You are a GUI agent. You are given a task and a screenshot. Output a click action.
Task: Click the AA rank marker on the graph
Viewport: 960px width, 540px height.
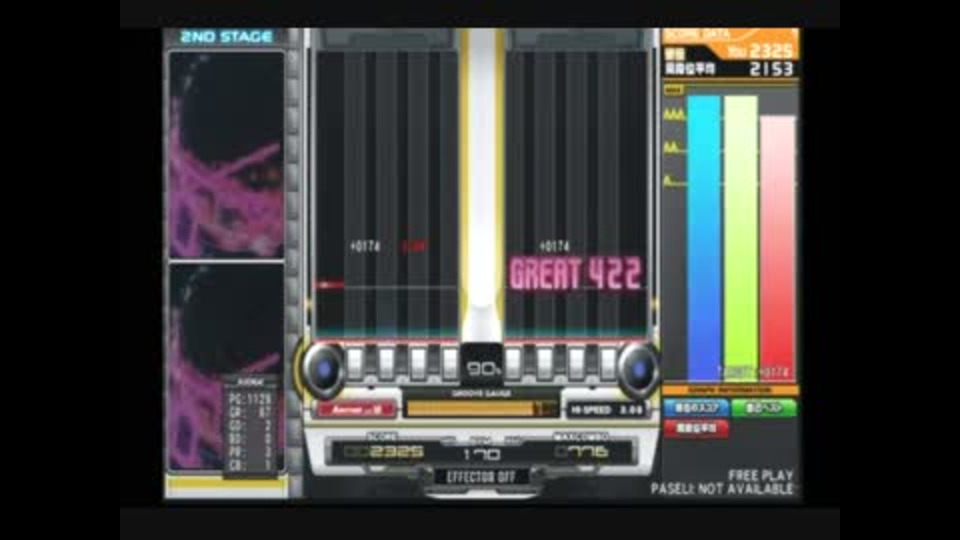coord(673,148)
